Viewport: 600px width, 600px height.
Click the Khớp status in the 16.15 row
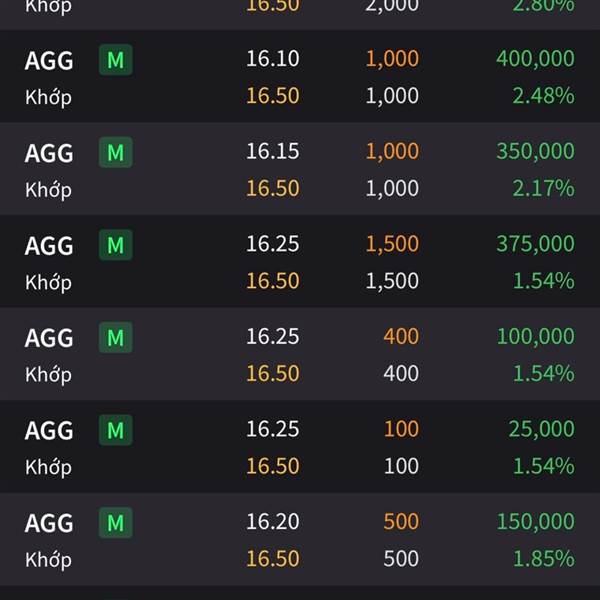pos(48,189)
